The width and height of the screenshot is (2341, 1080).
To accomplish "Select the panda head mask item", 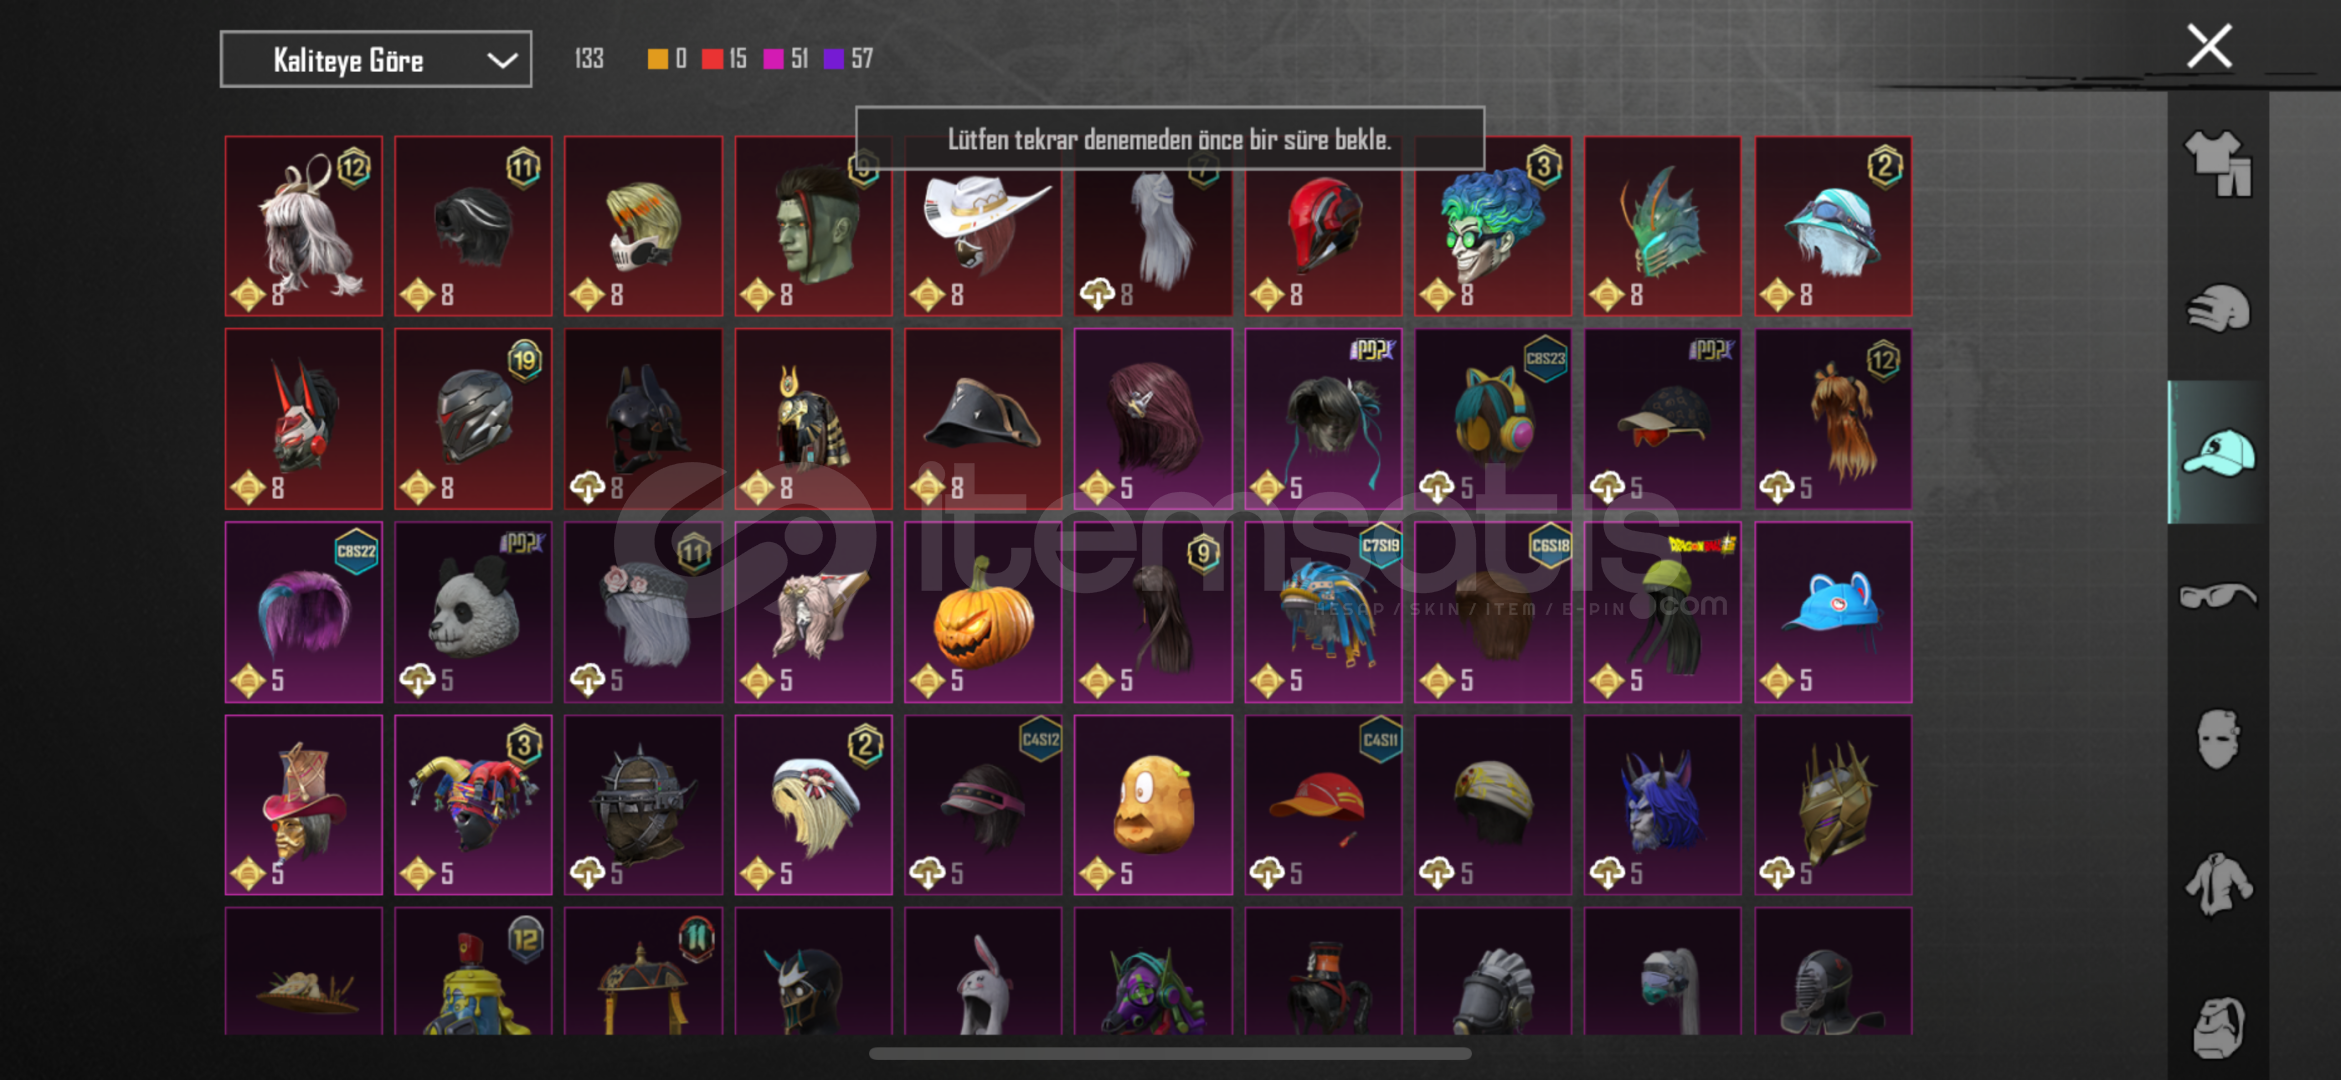I will pos(473,612).
